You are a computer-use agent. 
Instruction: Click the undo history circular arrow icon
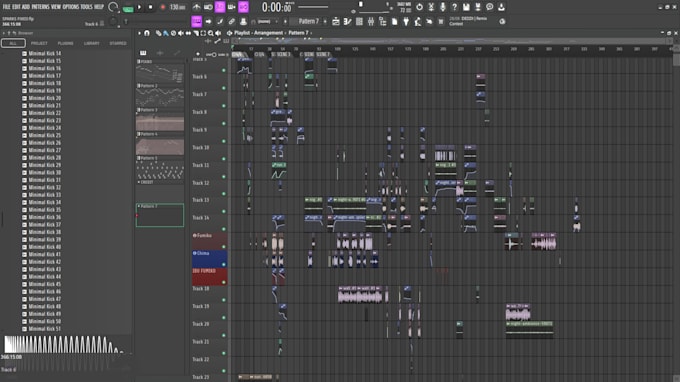click(x=419, y=7)
